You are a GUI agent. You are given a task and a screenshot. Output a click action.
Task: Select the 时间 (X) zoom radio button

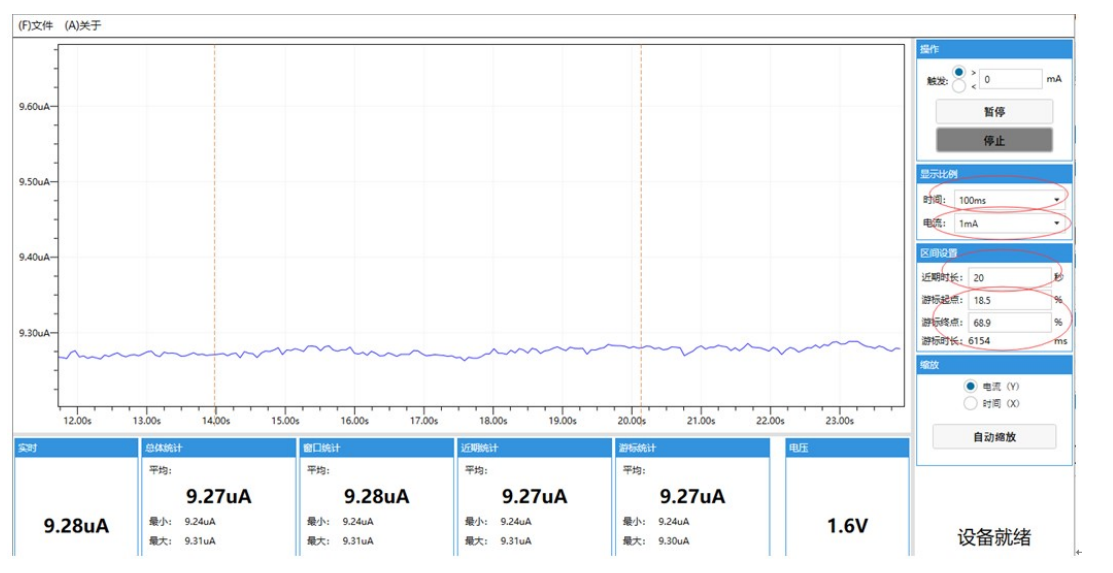click(970, 403)
